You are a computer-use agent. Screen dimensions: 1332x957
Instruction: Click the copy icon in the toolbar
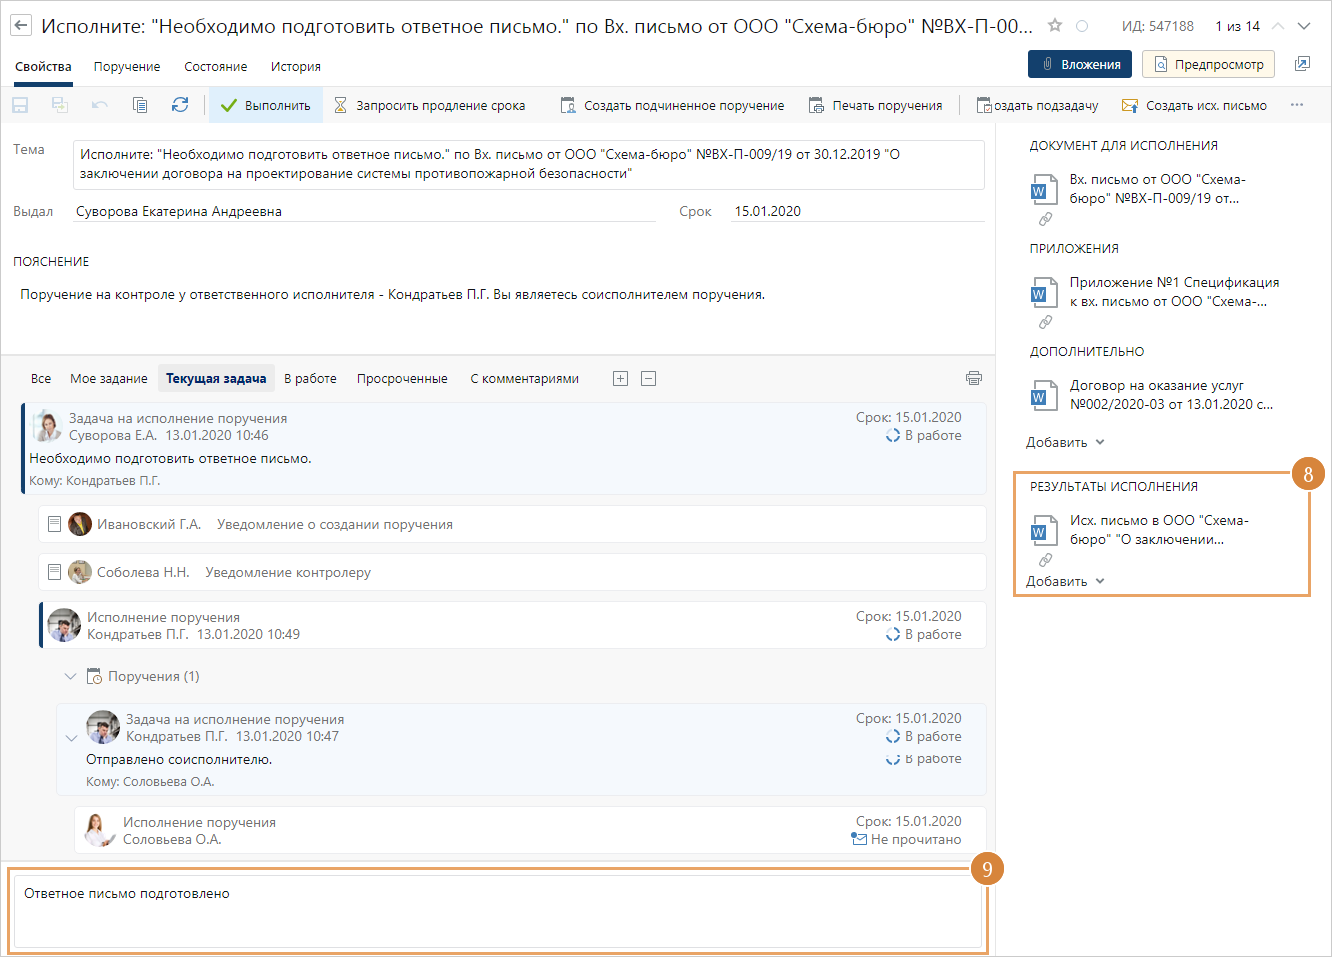140,105
